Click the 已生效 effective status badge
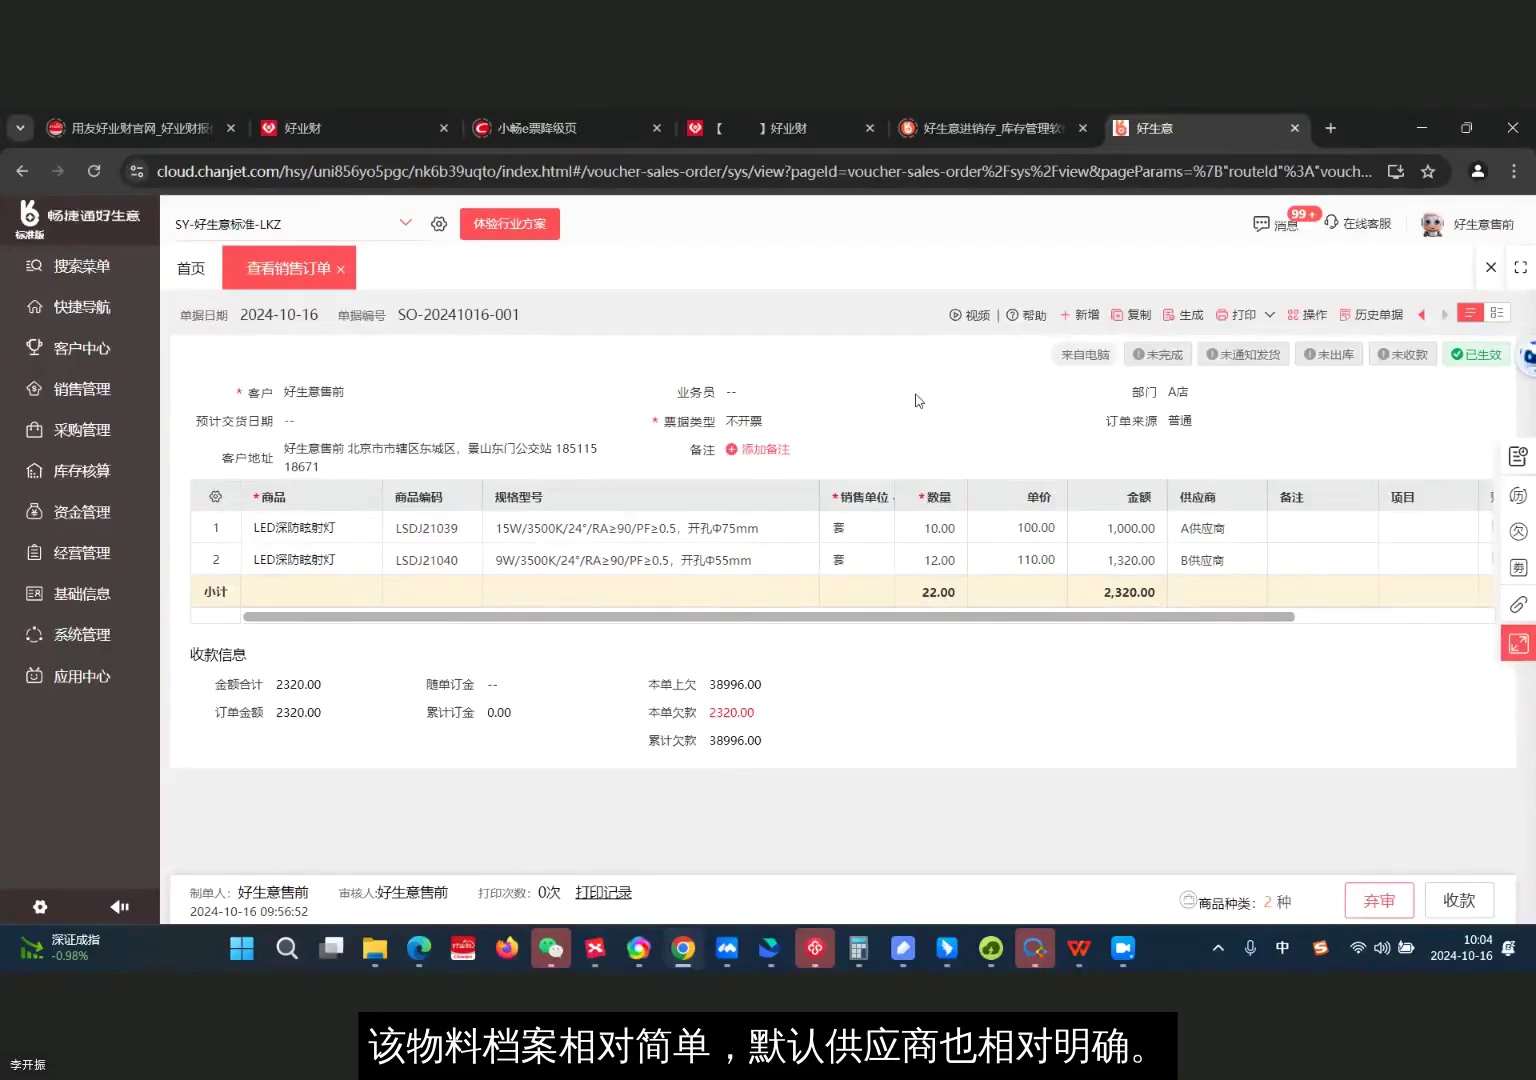The image size is (1536, 1080). click(x=1475, y=354)
